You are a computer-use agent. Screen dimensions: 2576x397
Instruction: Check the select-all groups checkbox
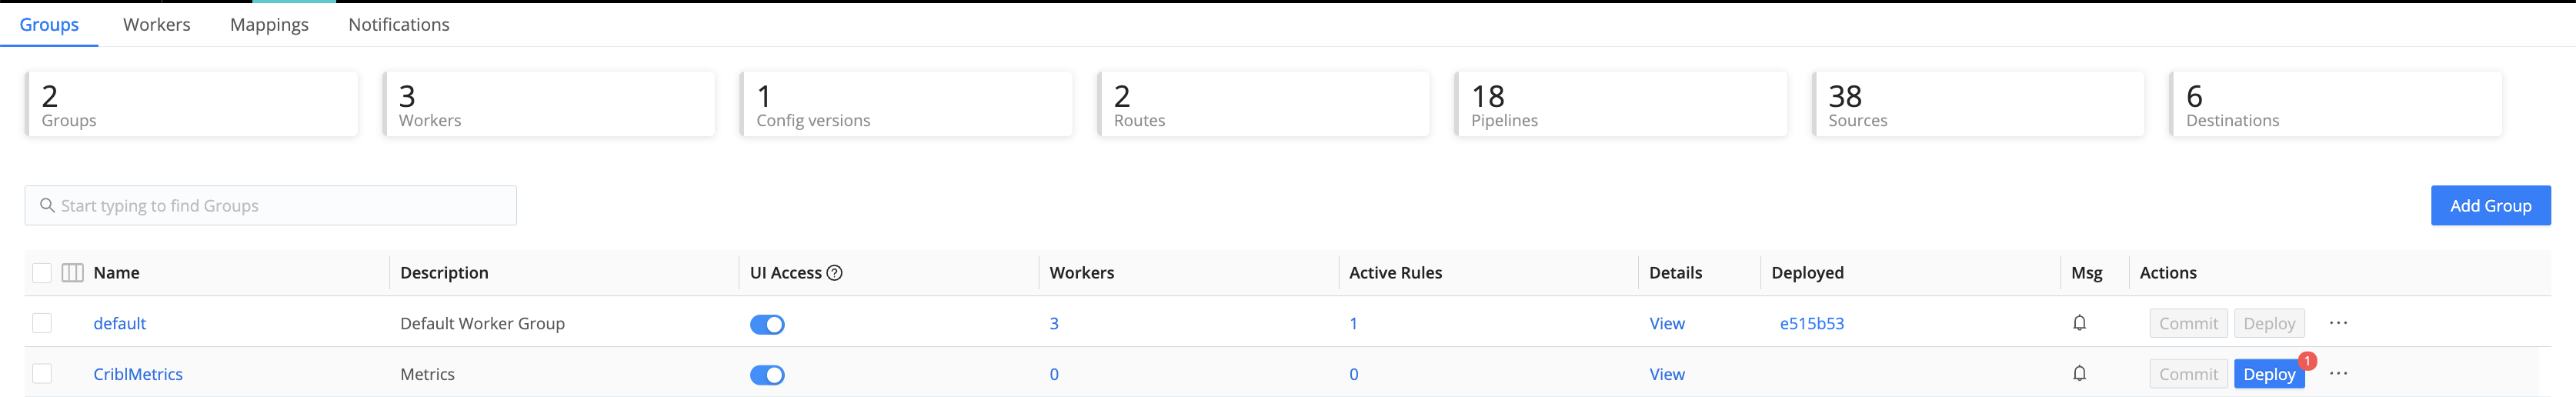[42, 273]
